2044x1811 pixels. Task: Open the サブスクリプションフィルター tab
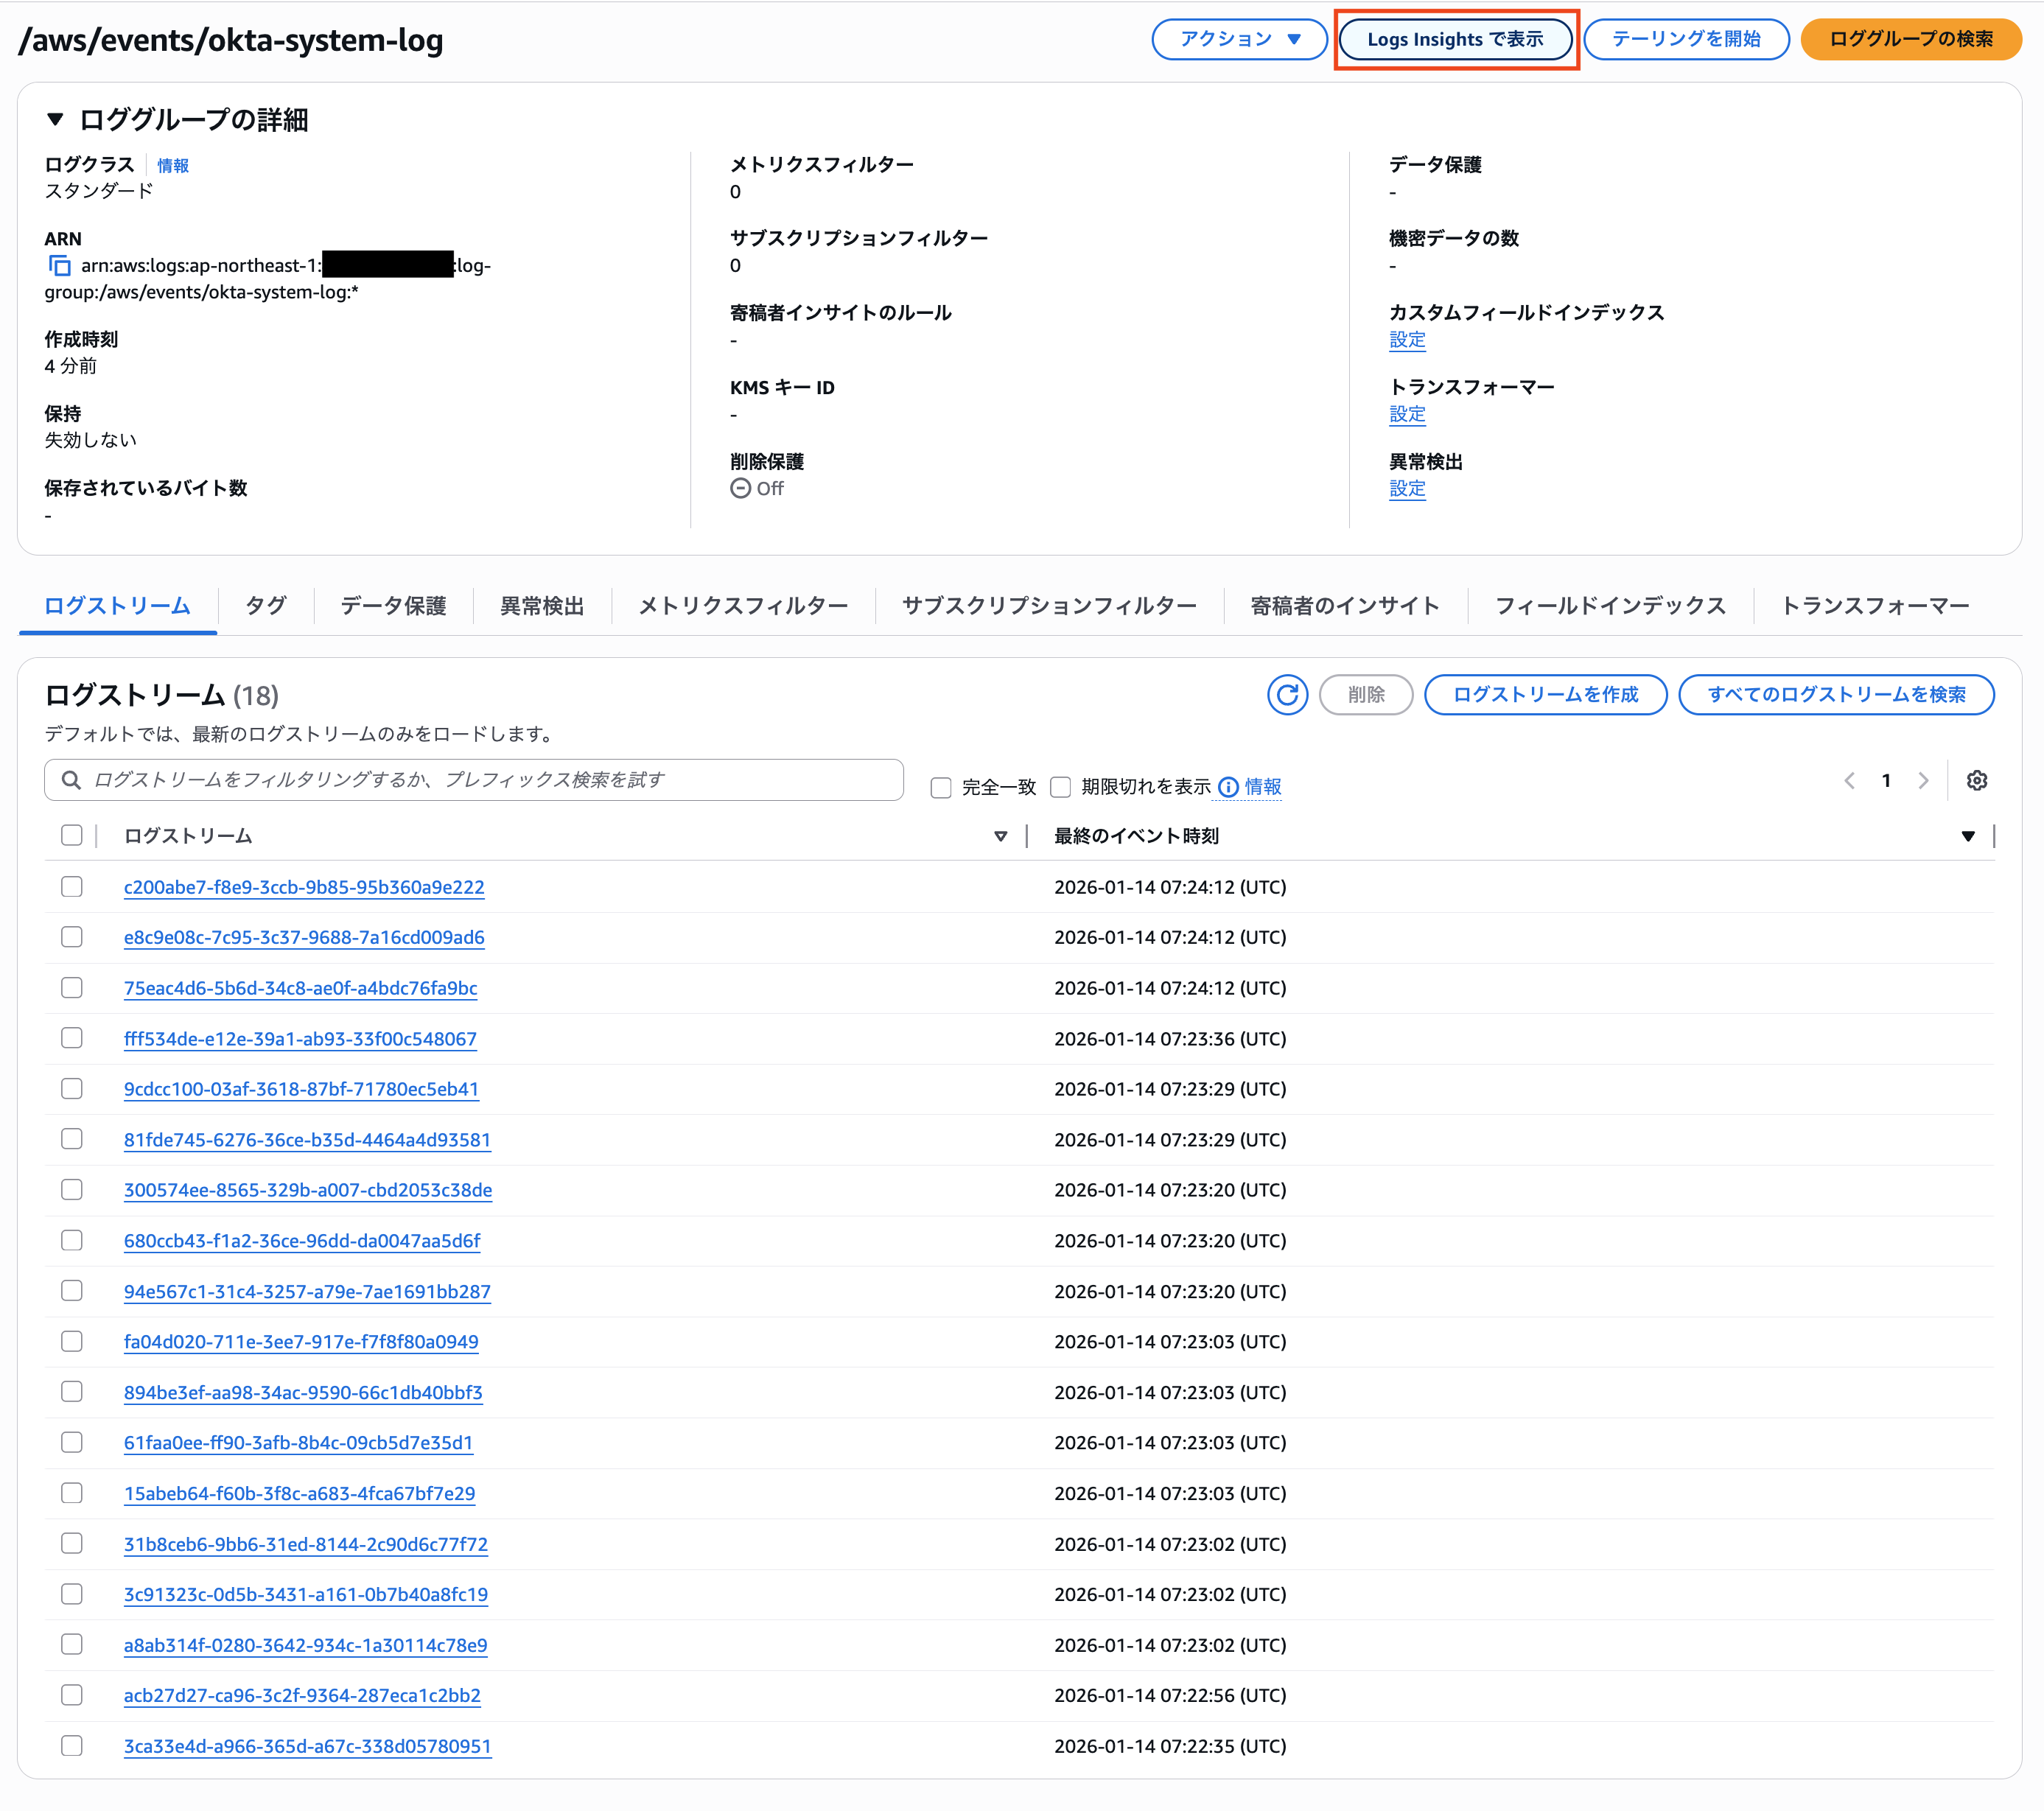click(x=1049, y=606)
